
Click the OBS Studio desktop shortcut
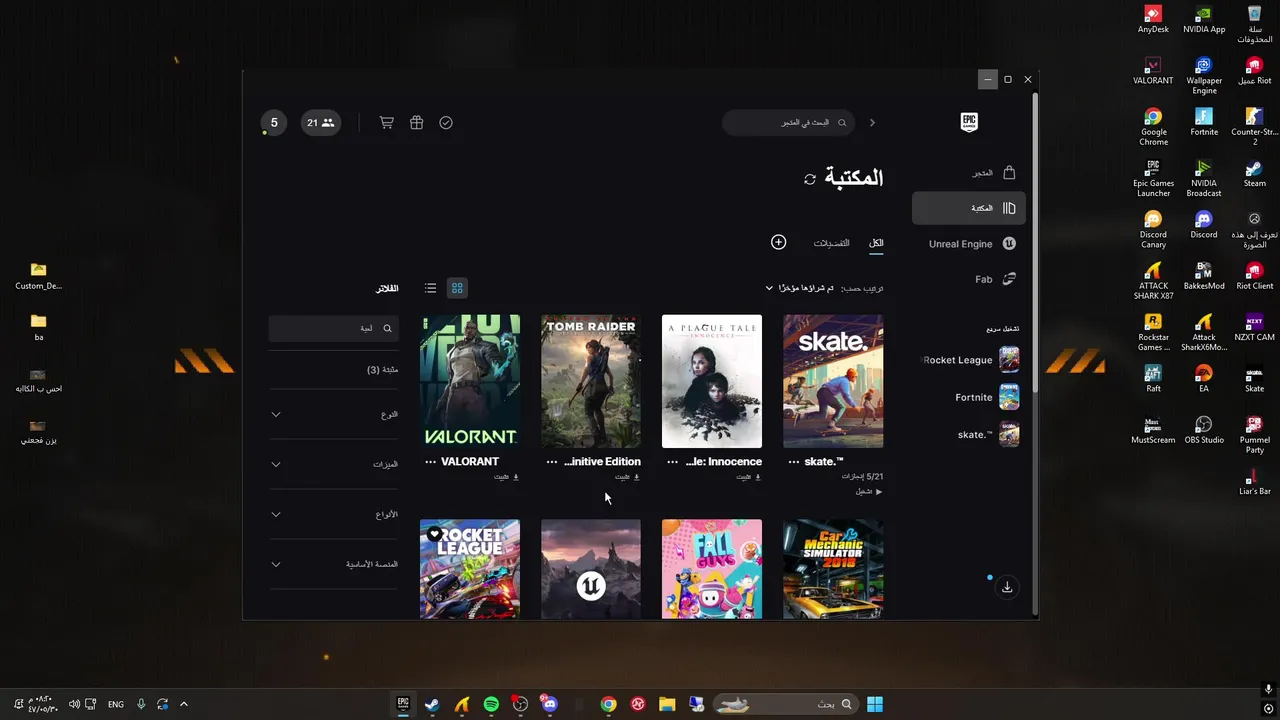1204,431
